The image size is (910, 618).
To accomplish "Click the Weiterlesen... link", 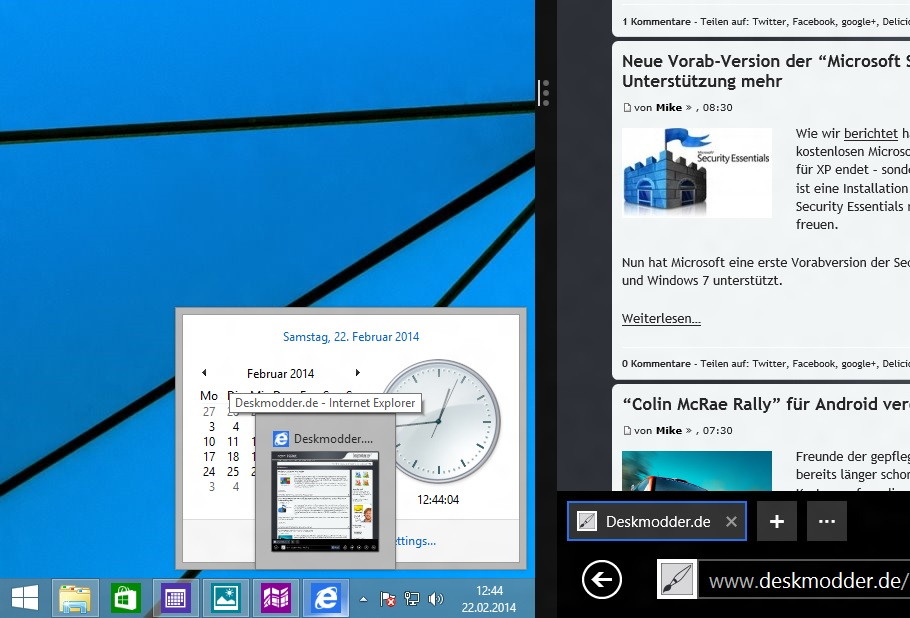I will click(661, 319).
